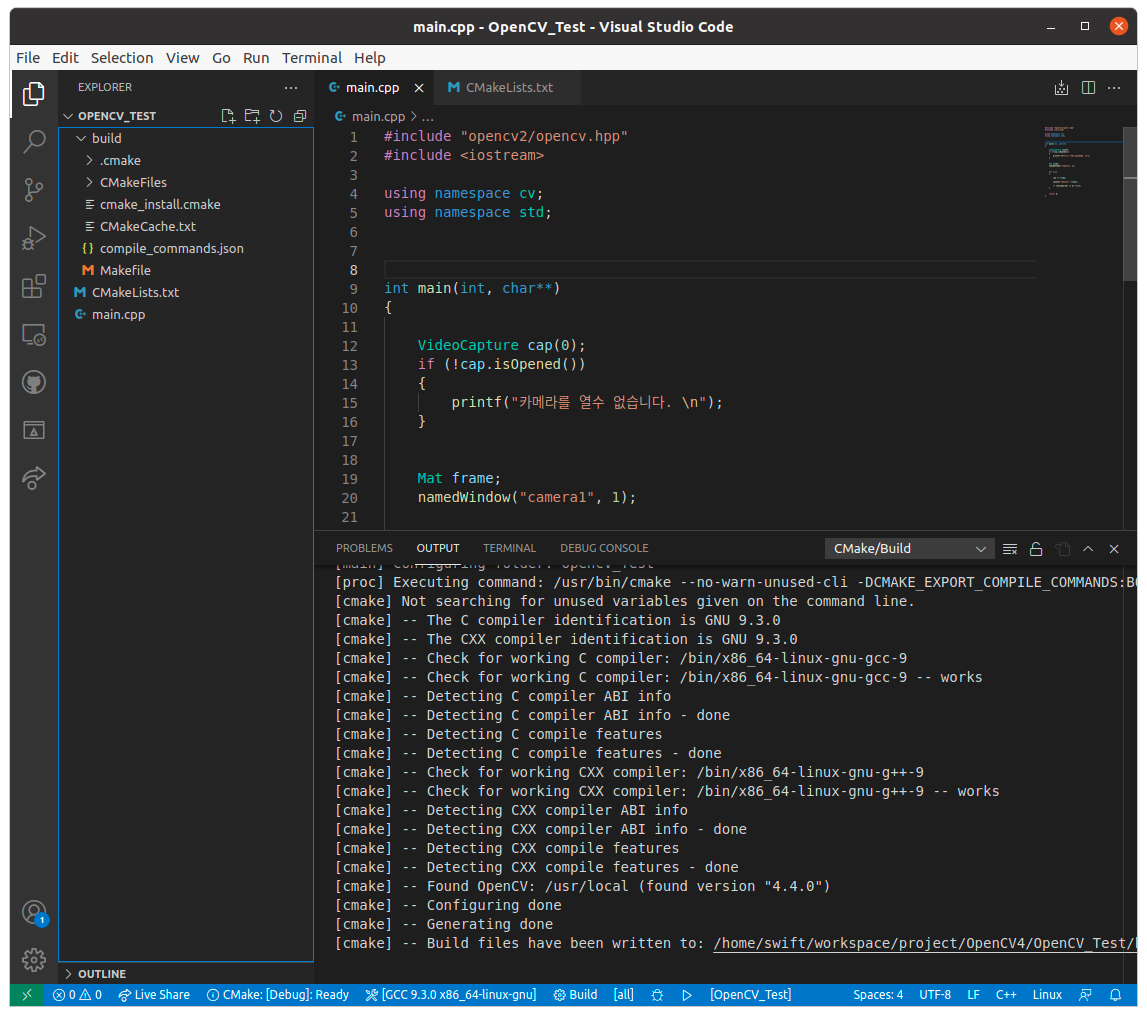Start Live Share from status bar
This screenshot has height=1016, width=1147.
click(154, 995)
